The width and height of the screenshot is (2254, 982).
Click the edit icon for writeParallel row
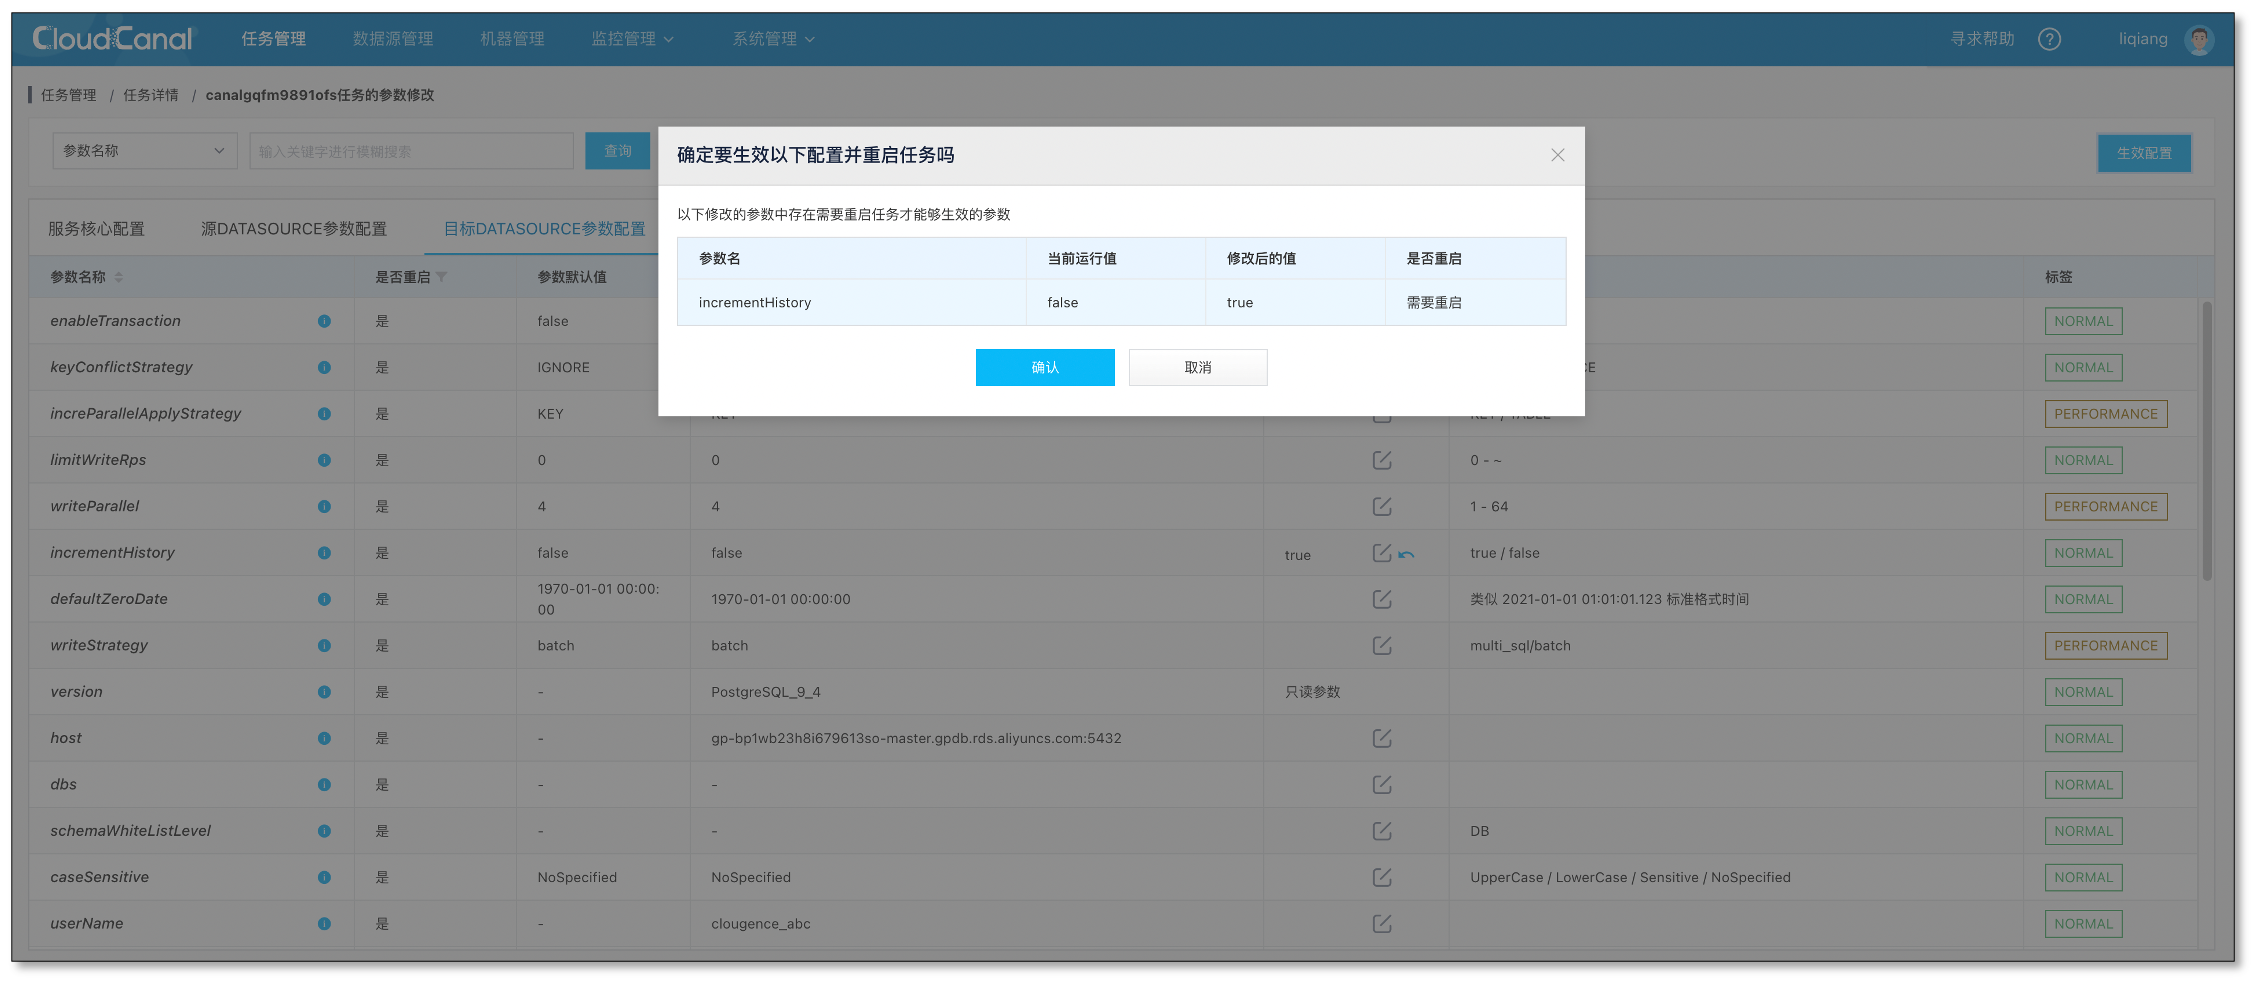point(1381,506)
